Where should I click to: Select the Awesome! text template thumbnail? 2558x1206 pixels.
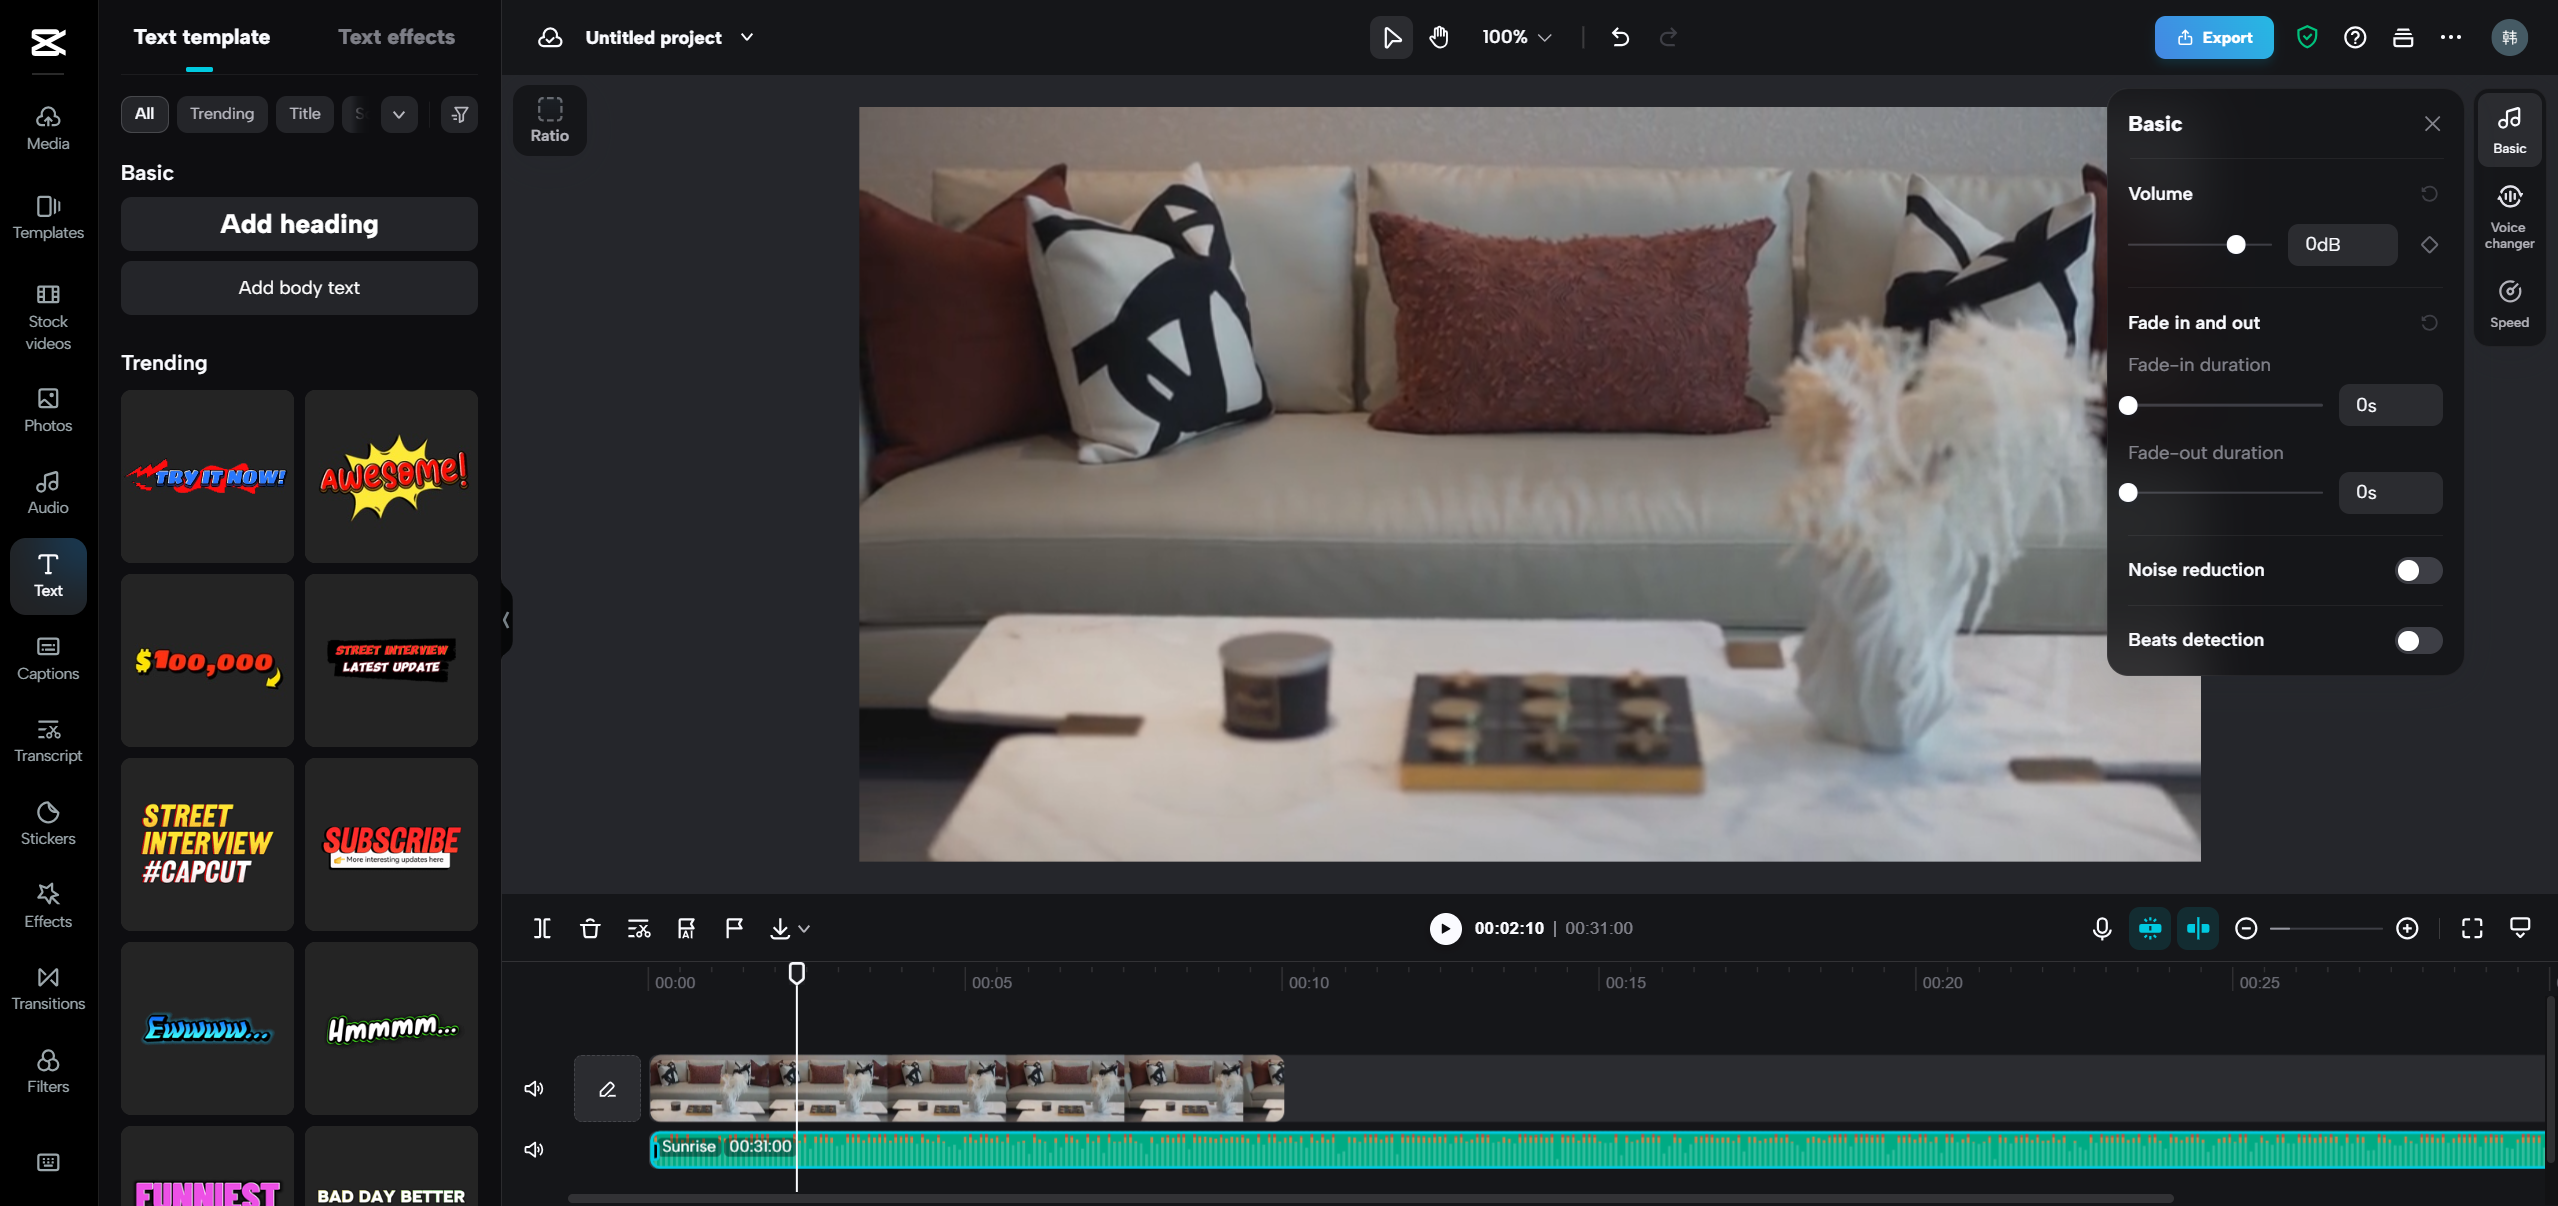click(x=391, y=477)
